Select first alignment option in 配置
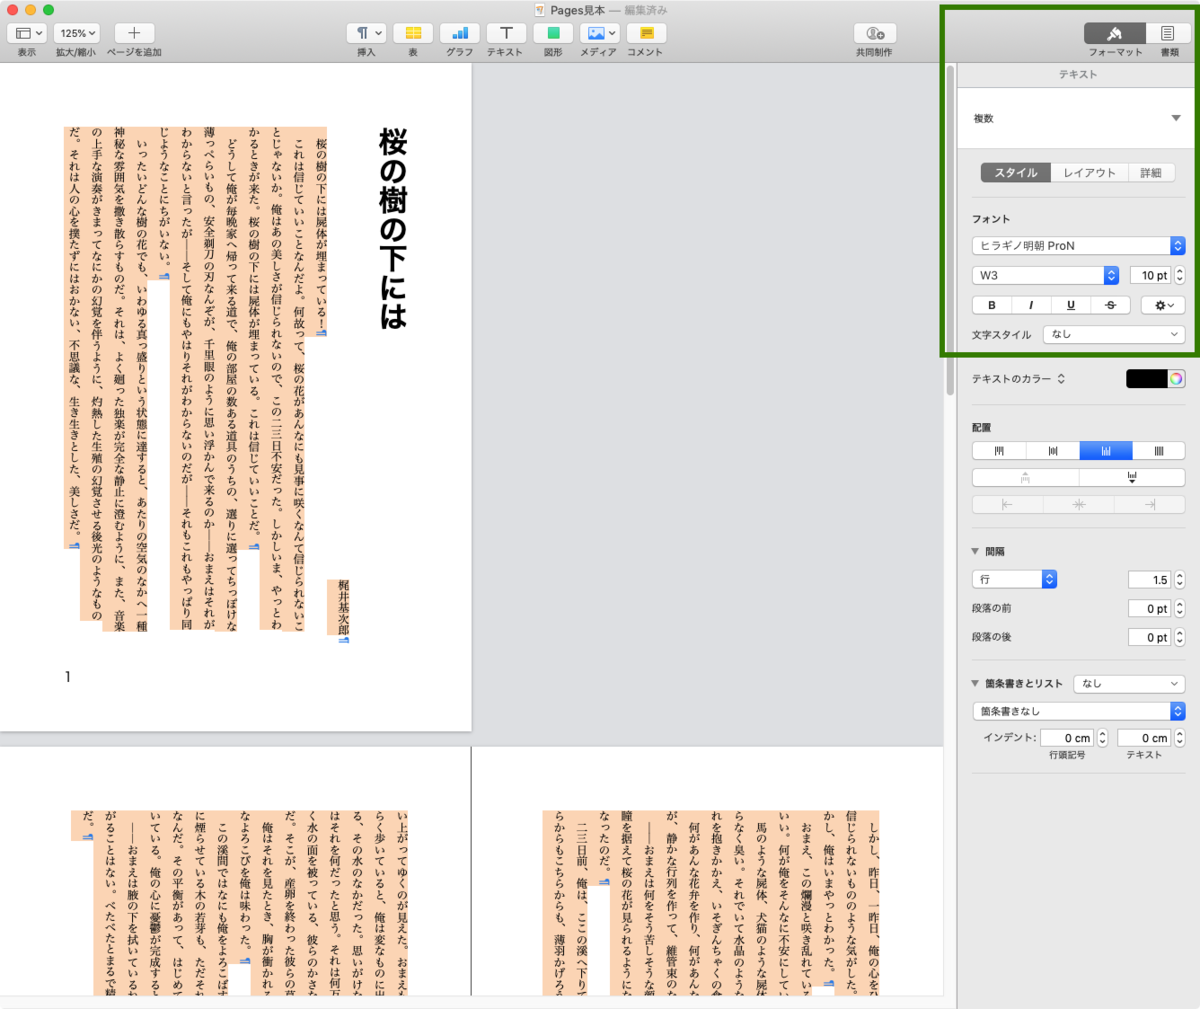This screenshot has width=1200, height=1009. coord(999,451)
